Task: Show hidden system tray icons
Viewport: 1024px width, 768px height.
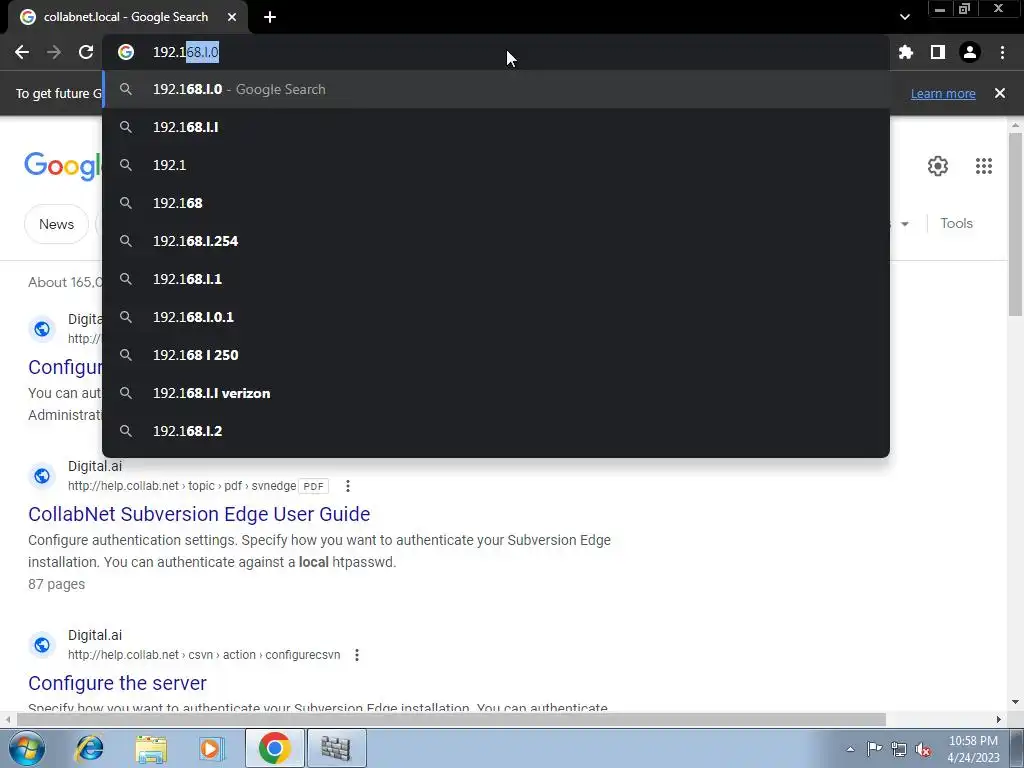Action: tap(850, 749)
